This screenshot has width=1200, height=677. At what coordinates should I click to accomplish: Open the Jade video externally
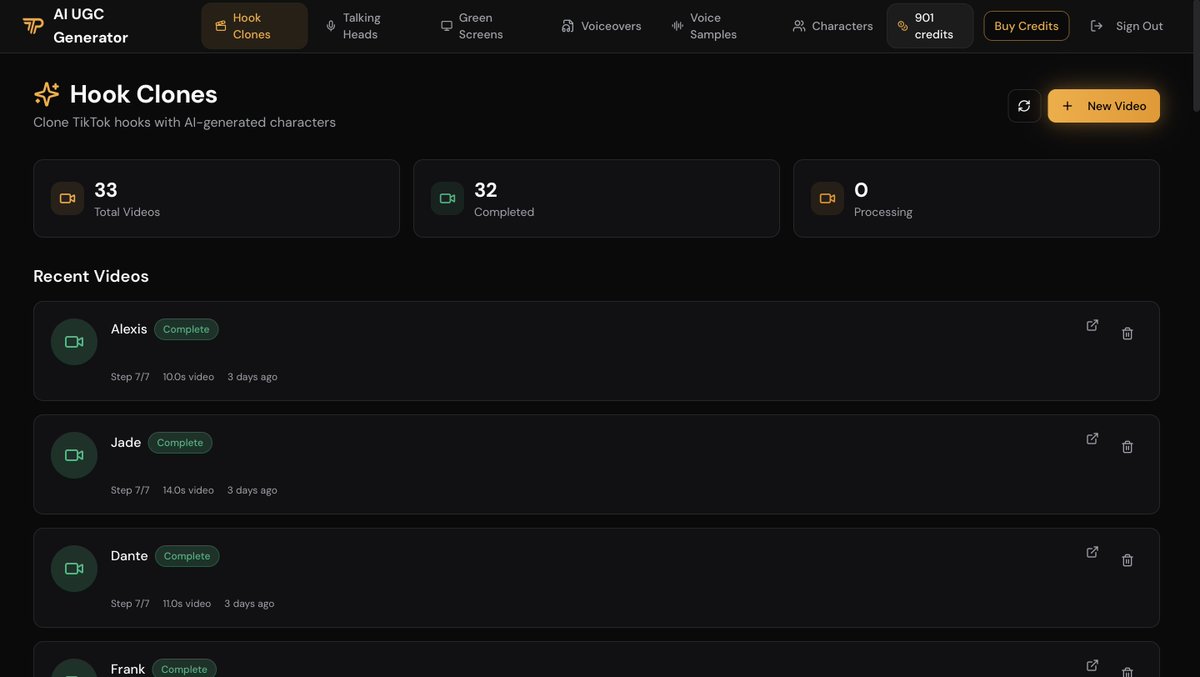coord(1092,438)
